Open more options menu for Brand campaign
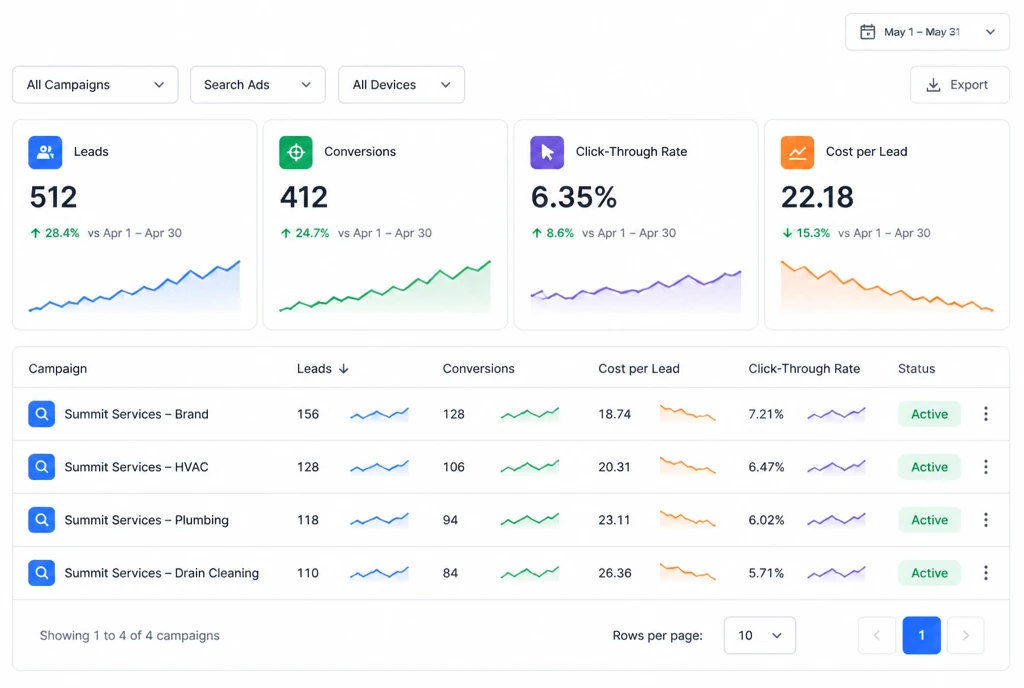This screenshot has height=688, width=1024. pyautogui.click(x=985, y=414)
